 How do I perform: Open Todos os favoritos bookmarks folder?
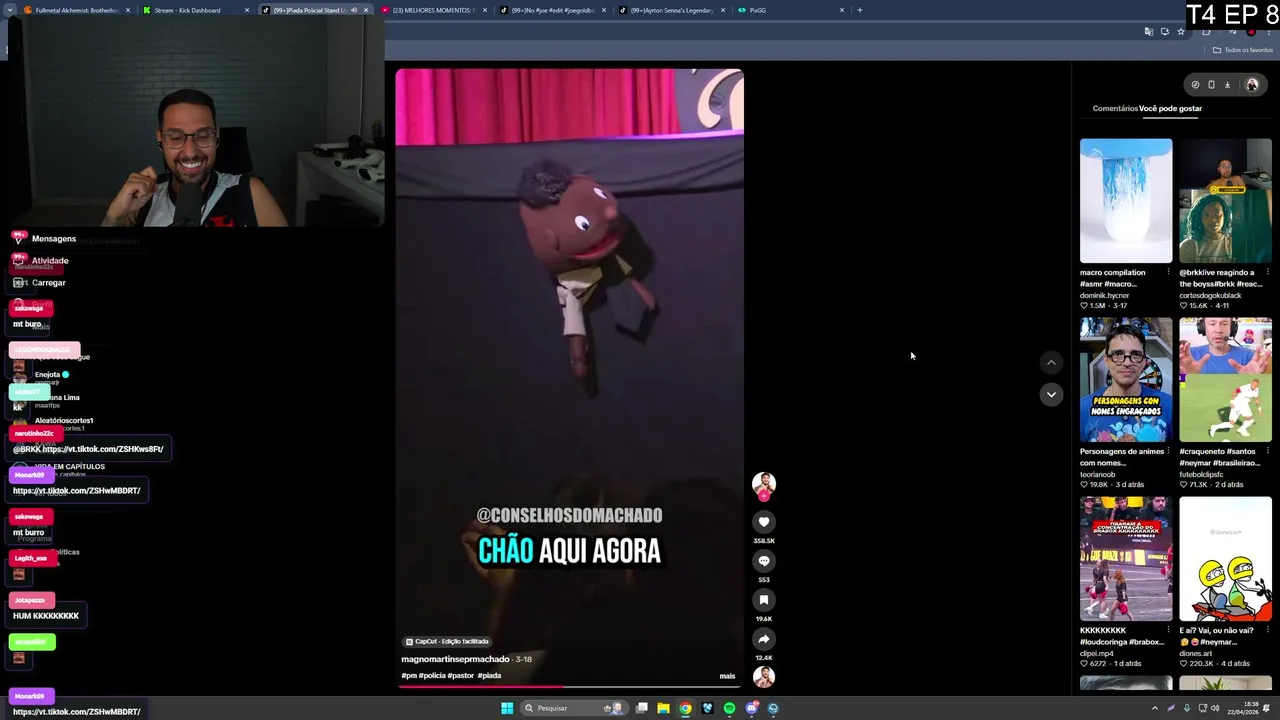point(1241,50)
